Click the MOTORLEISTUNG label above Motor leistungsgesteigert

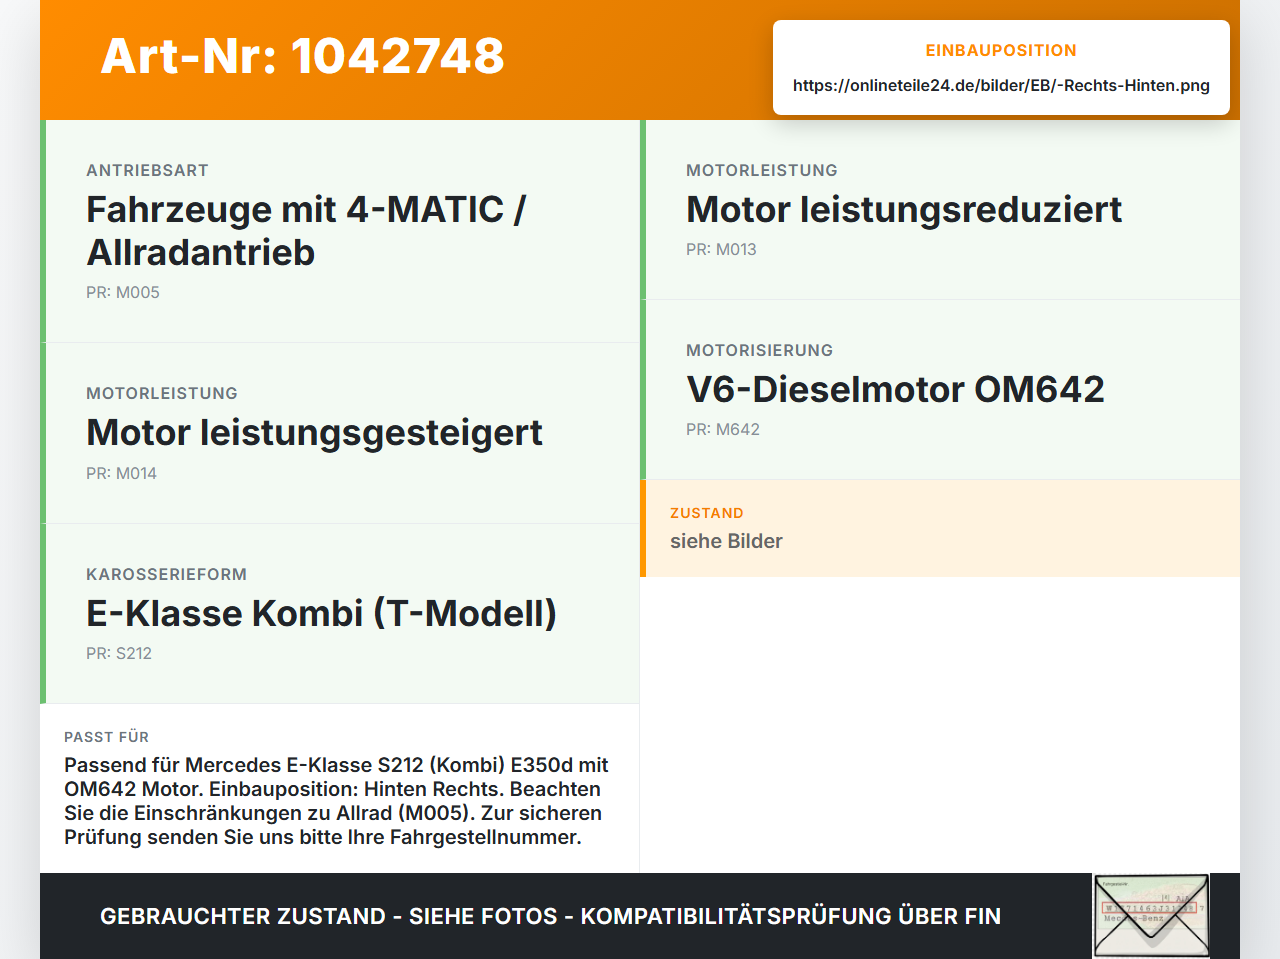click(x=162, y=394)
